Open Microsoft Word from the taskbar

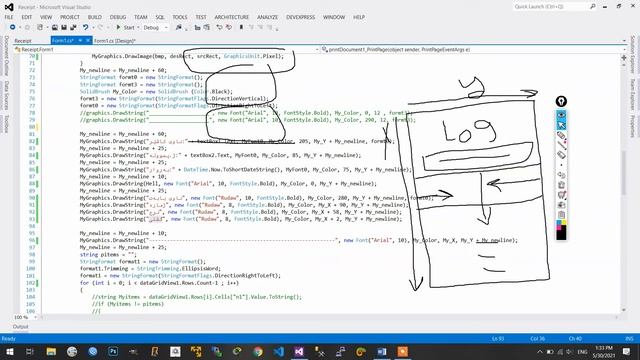[382, 351]
